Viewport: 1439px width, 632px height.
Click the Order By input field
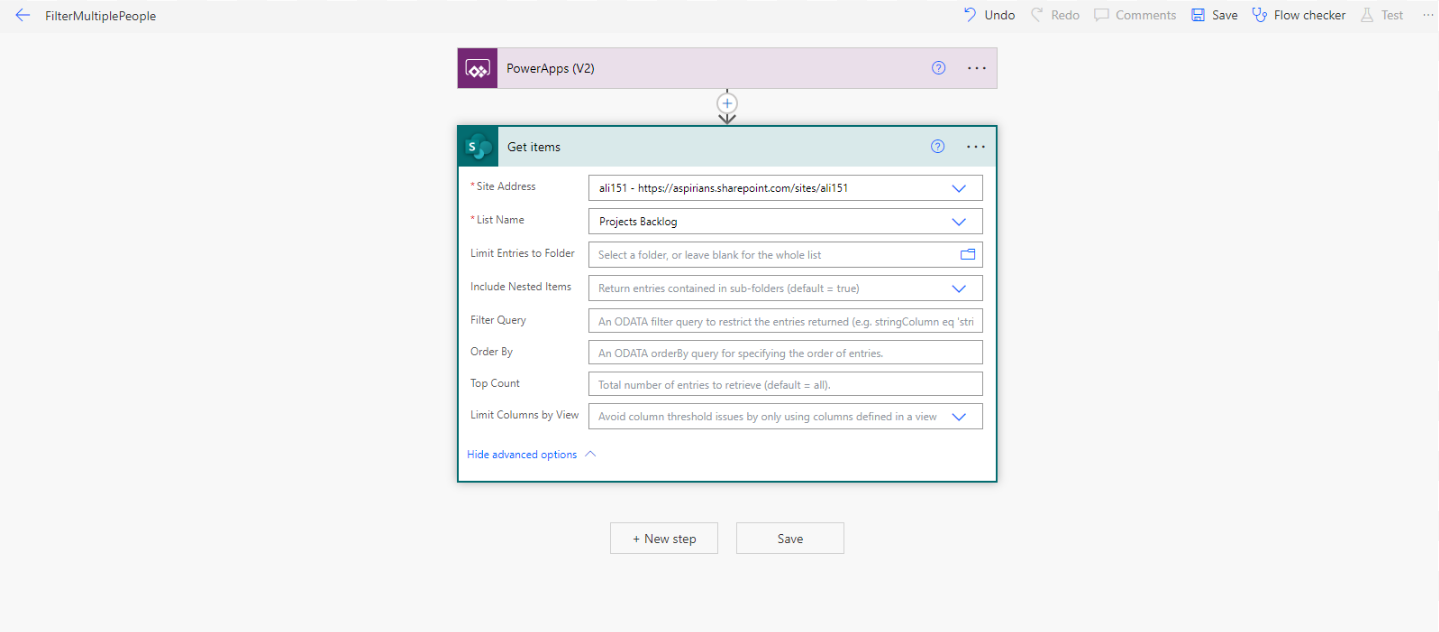click(x=785, y=353)
